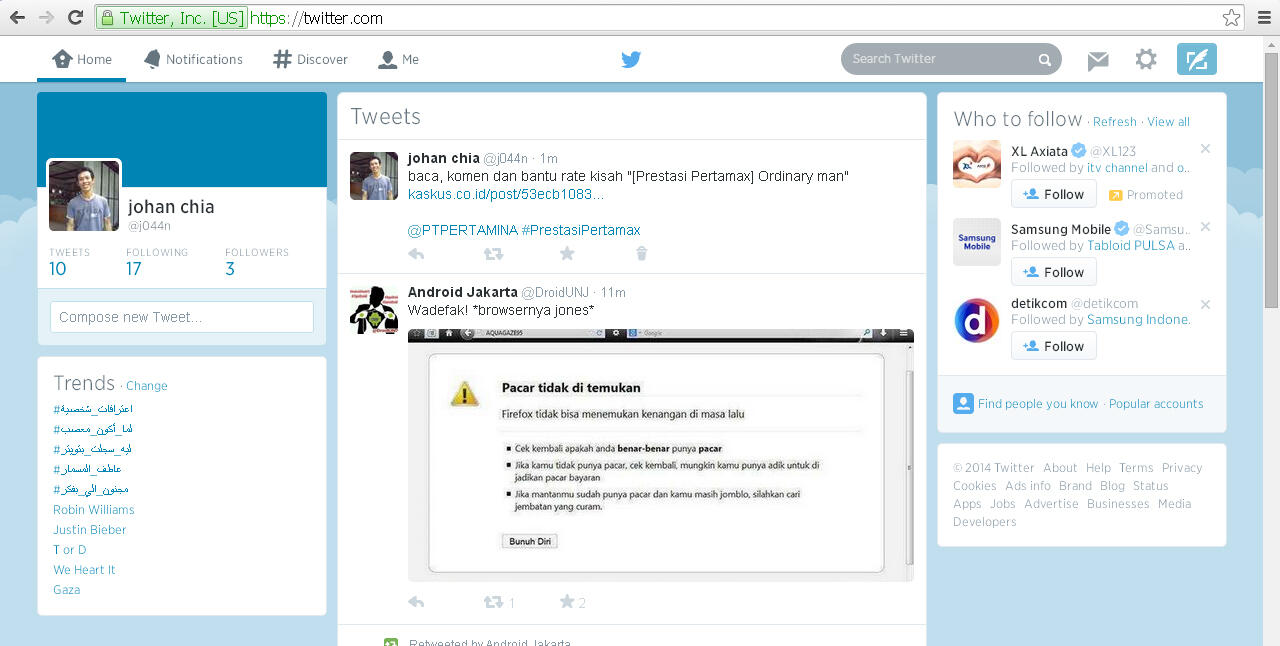Click the @PTPERTAMINA mention
This screenshot has height=646, width=1280.
coord(463,230)
